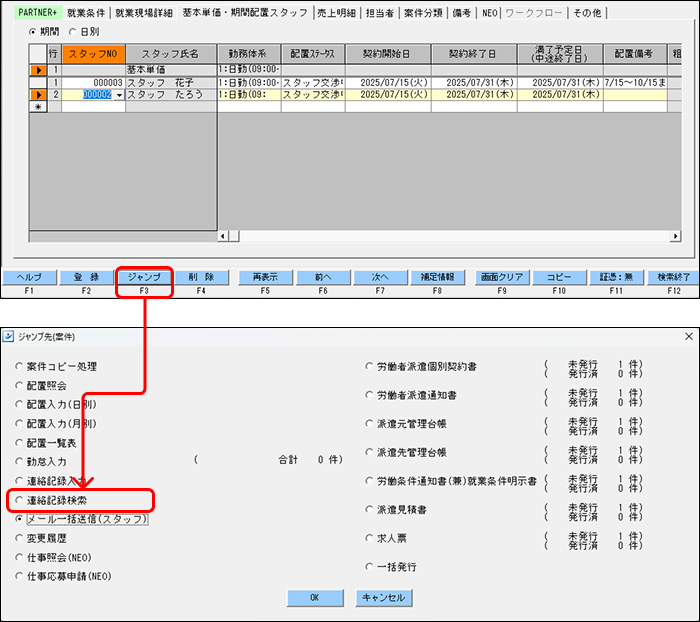Switch to the 備考 tab
Screen dimensions: 700x622
click(x=462, y=13)
